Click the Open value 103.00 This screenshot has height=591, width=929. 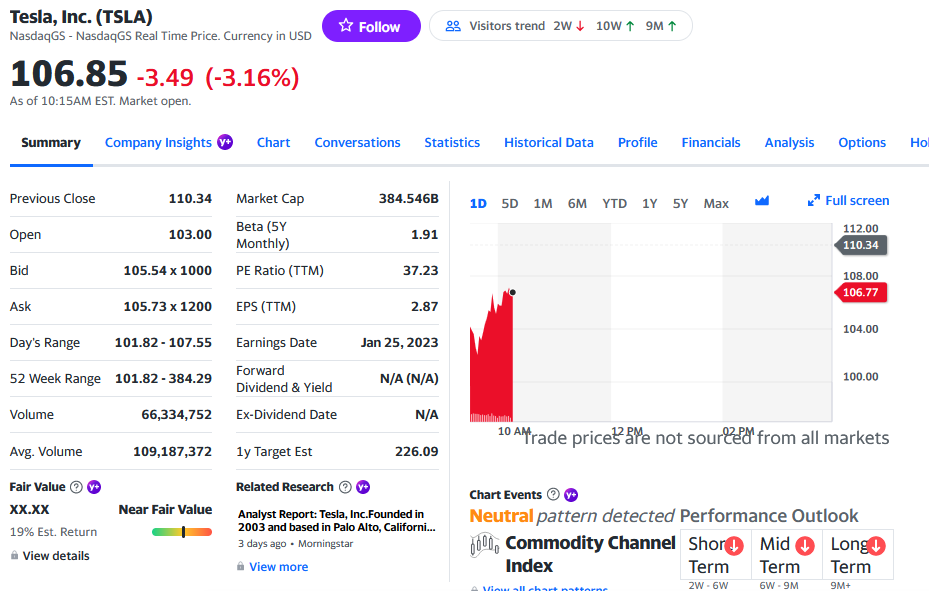tap(190, 235)
